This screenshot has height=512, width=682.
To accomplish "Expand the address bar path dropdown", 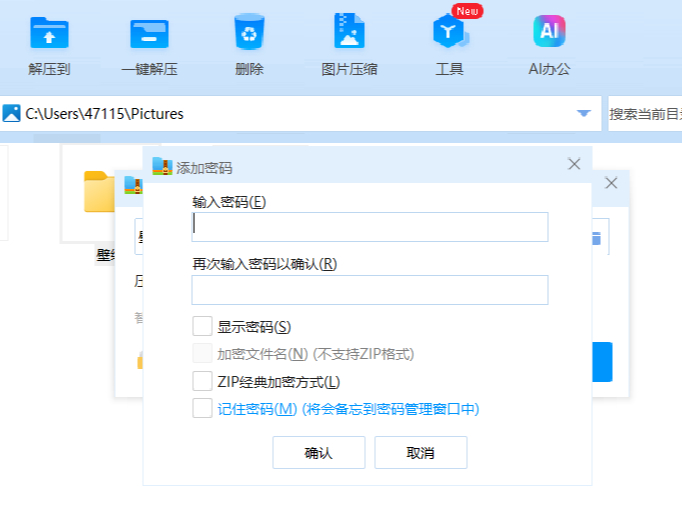I will 583,114.
